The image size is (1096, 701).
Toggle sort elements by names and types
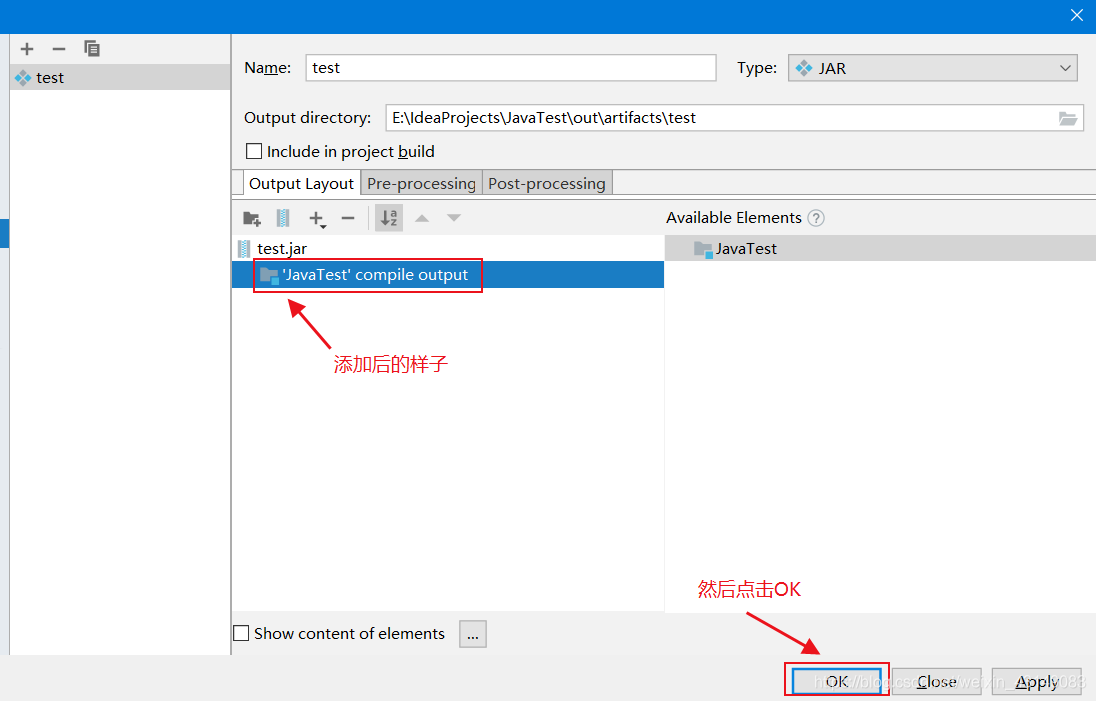coord(389,218)
